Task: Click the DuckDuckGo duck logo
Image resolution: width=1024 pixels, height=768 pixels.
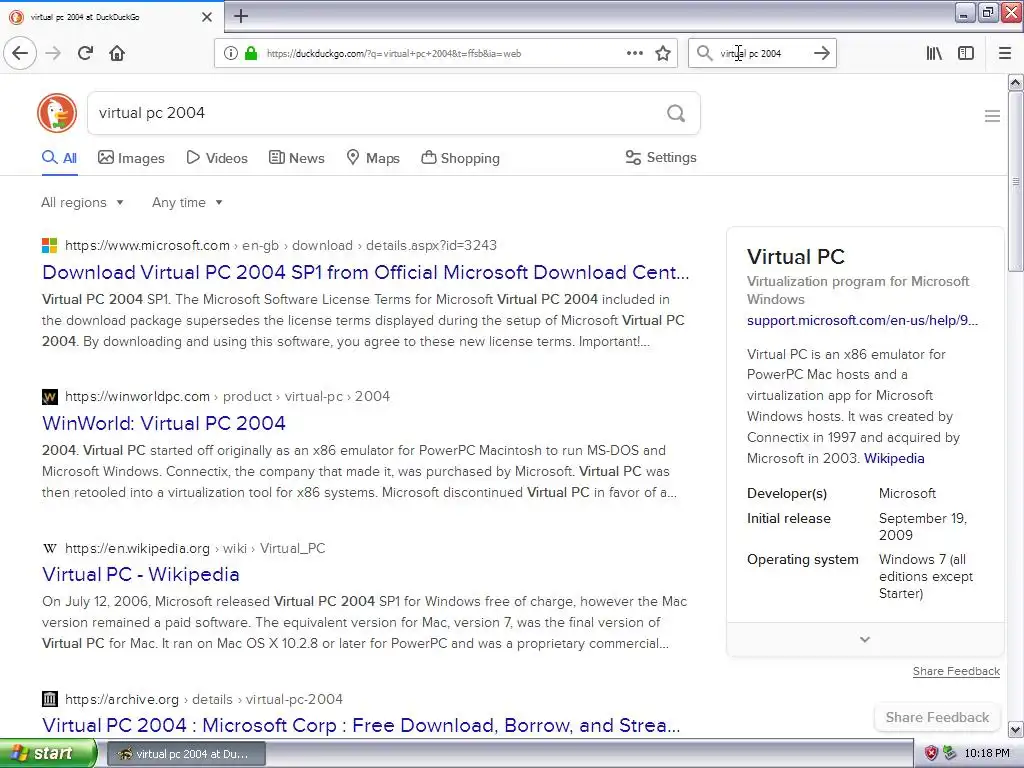Action: (x=57, y=113)
